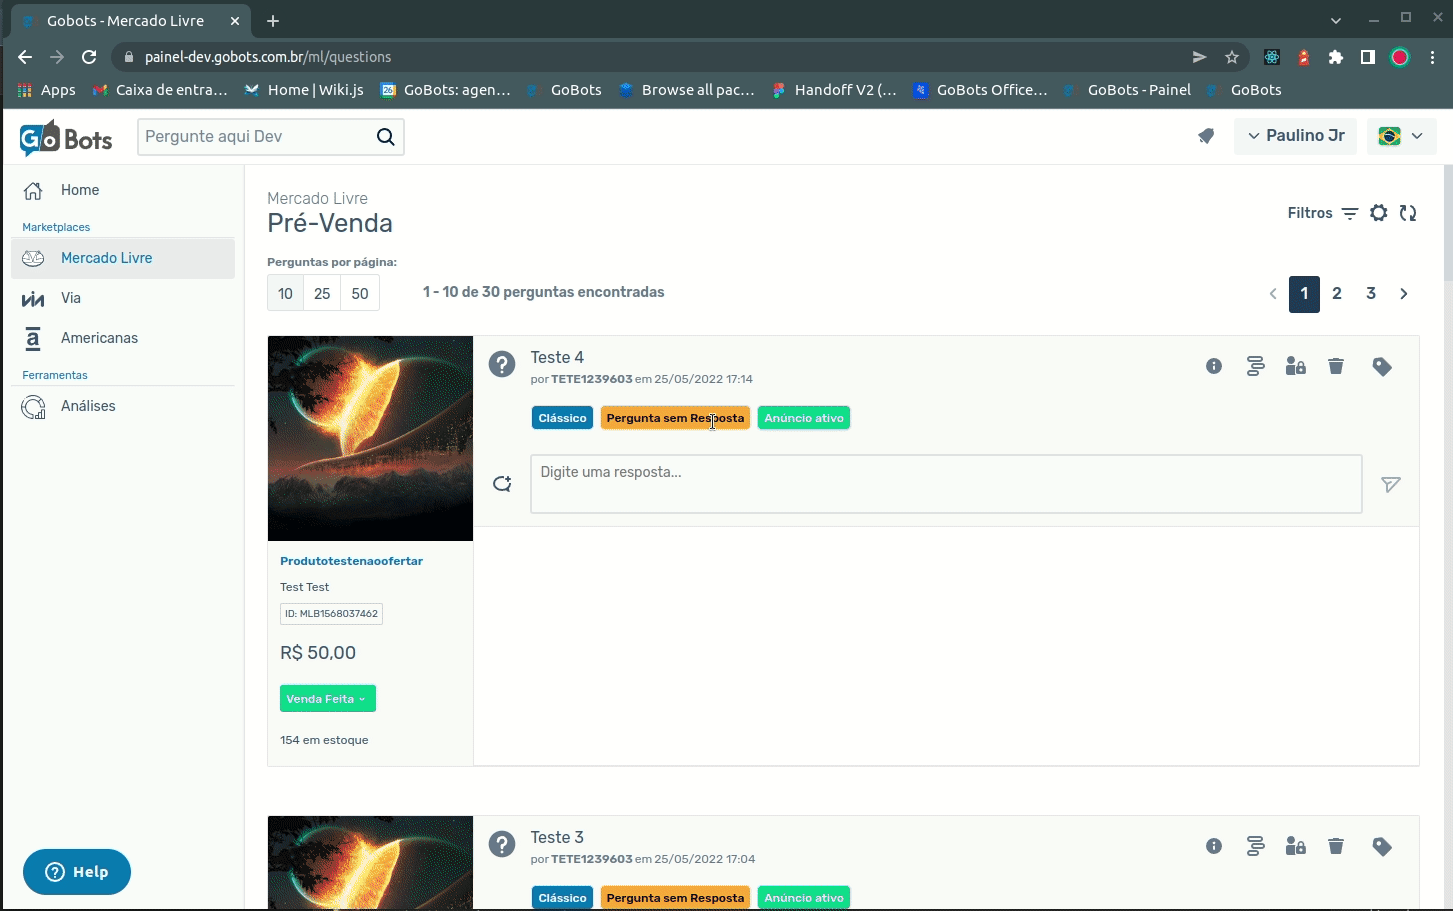The image size is (1453, 911).
Task: Click the Help button
Action: pyautogui.click(x=77, y=872)
